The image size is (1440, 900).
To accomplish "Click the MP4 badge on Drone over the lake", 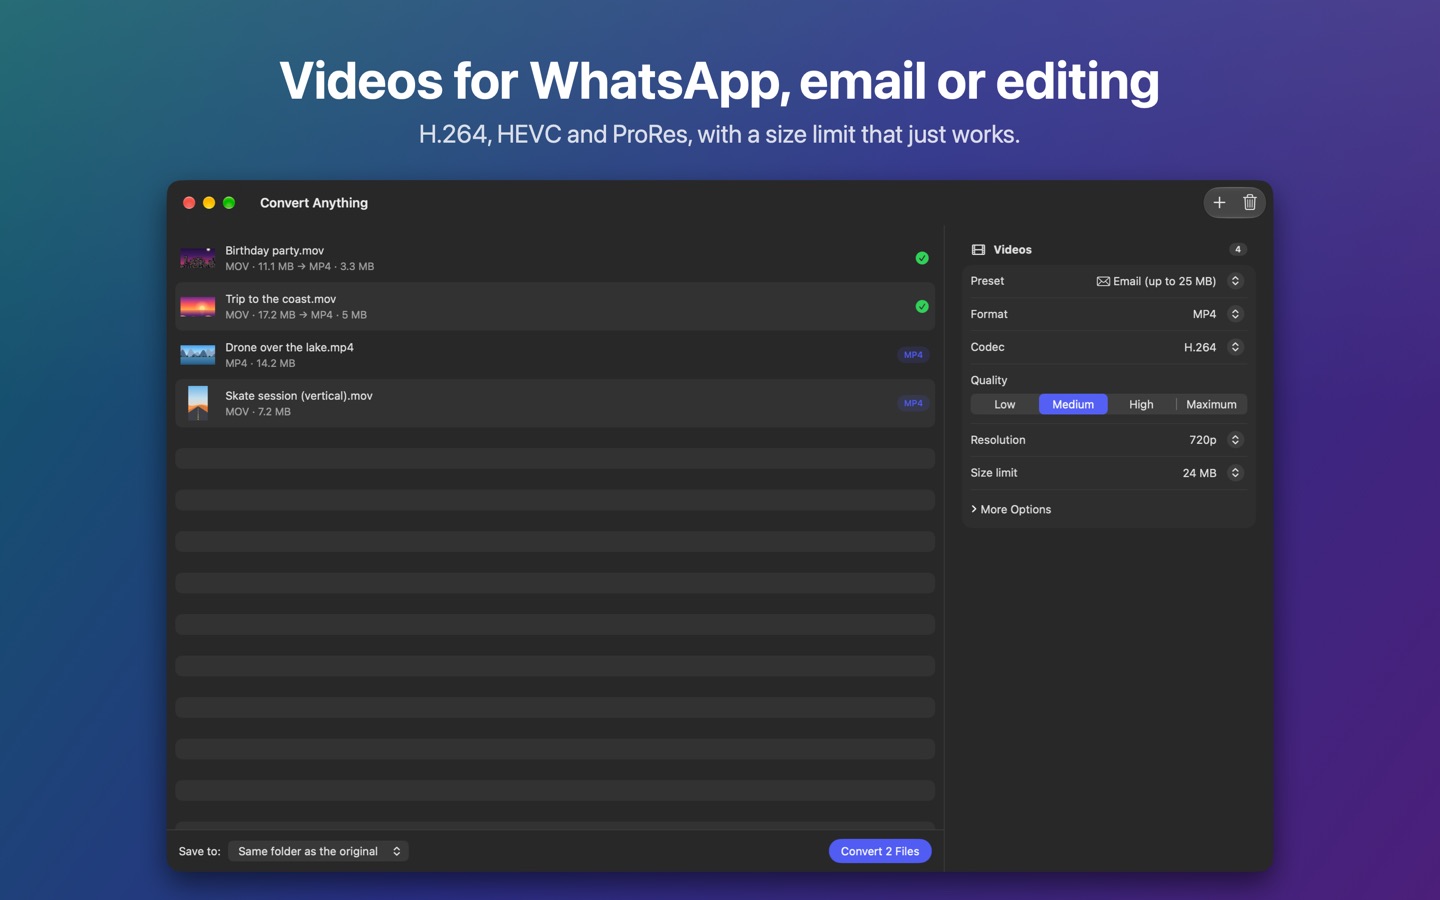I will pyautogui.click(x=913, y=355).
